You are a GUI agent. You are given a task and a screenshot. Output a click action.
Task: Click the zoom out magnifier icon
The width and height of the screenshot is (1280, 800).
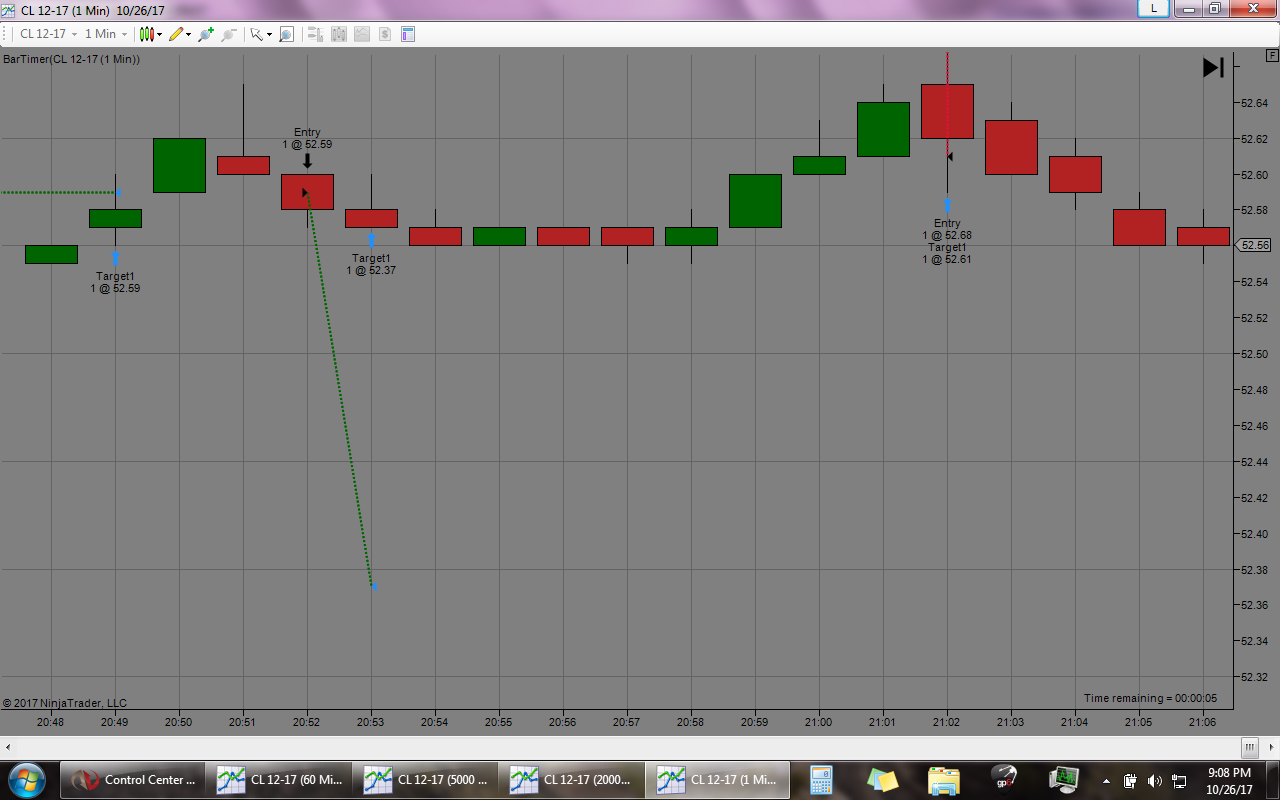229,34
